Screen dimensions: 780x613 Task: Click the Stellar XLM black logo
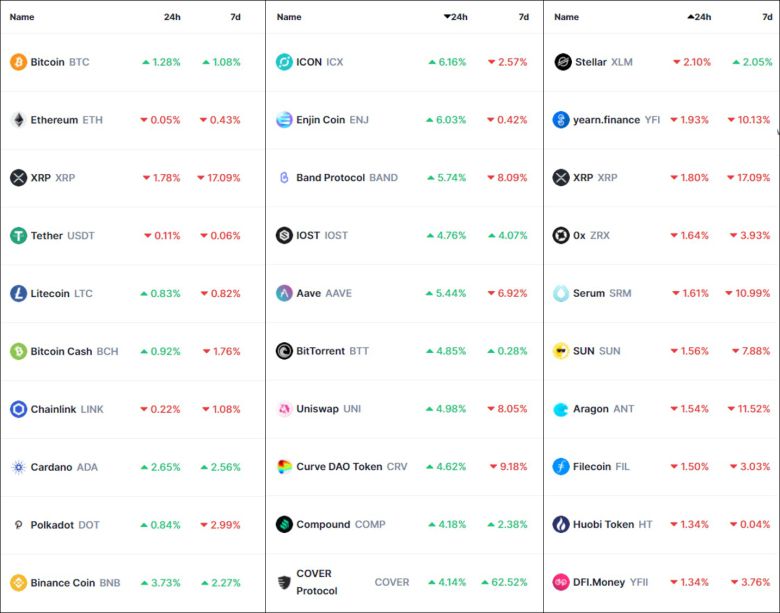click(562, 62)
